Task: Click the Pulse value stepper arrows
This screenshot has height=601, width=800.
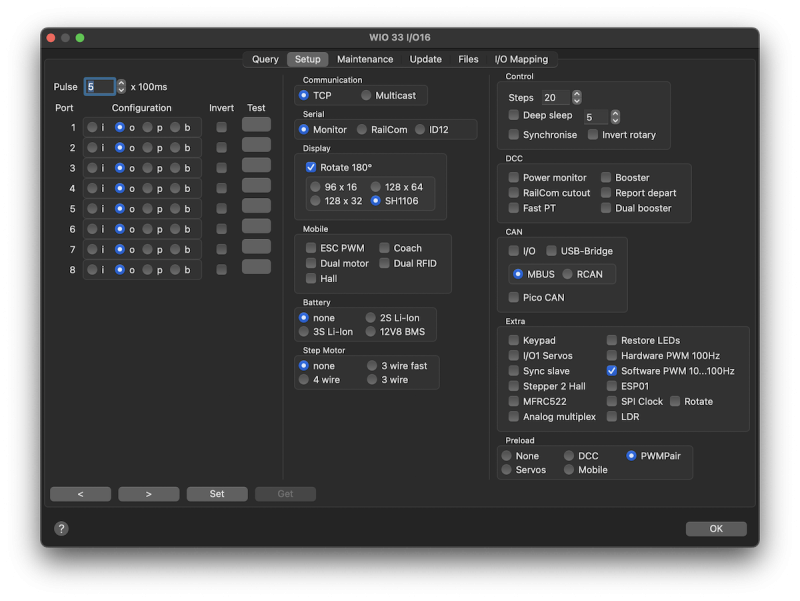Action: [122, 87]
